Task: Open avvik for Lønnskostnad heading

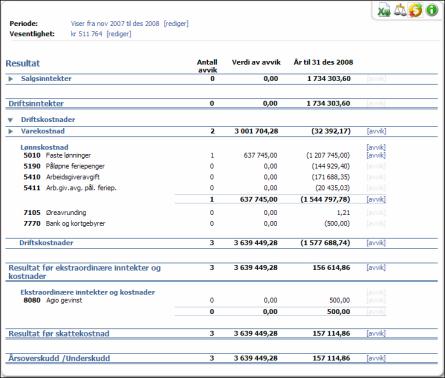Action: coord(376,147)
